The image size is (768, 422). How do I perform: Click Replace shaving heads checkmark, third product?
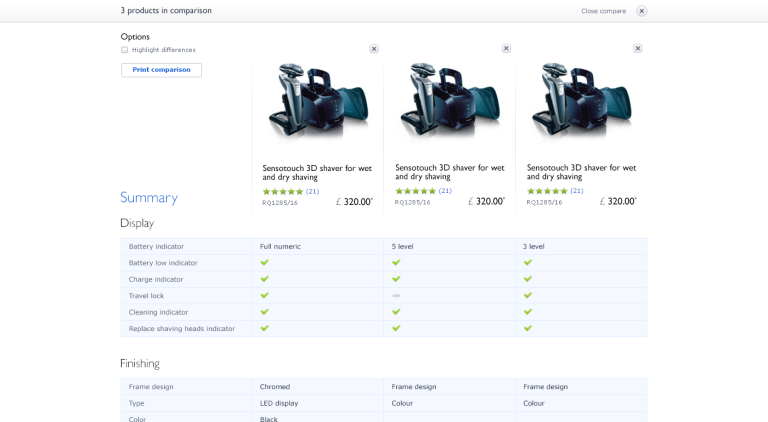[x=528, y=328]
